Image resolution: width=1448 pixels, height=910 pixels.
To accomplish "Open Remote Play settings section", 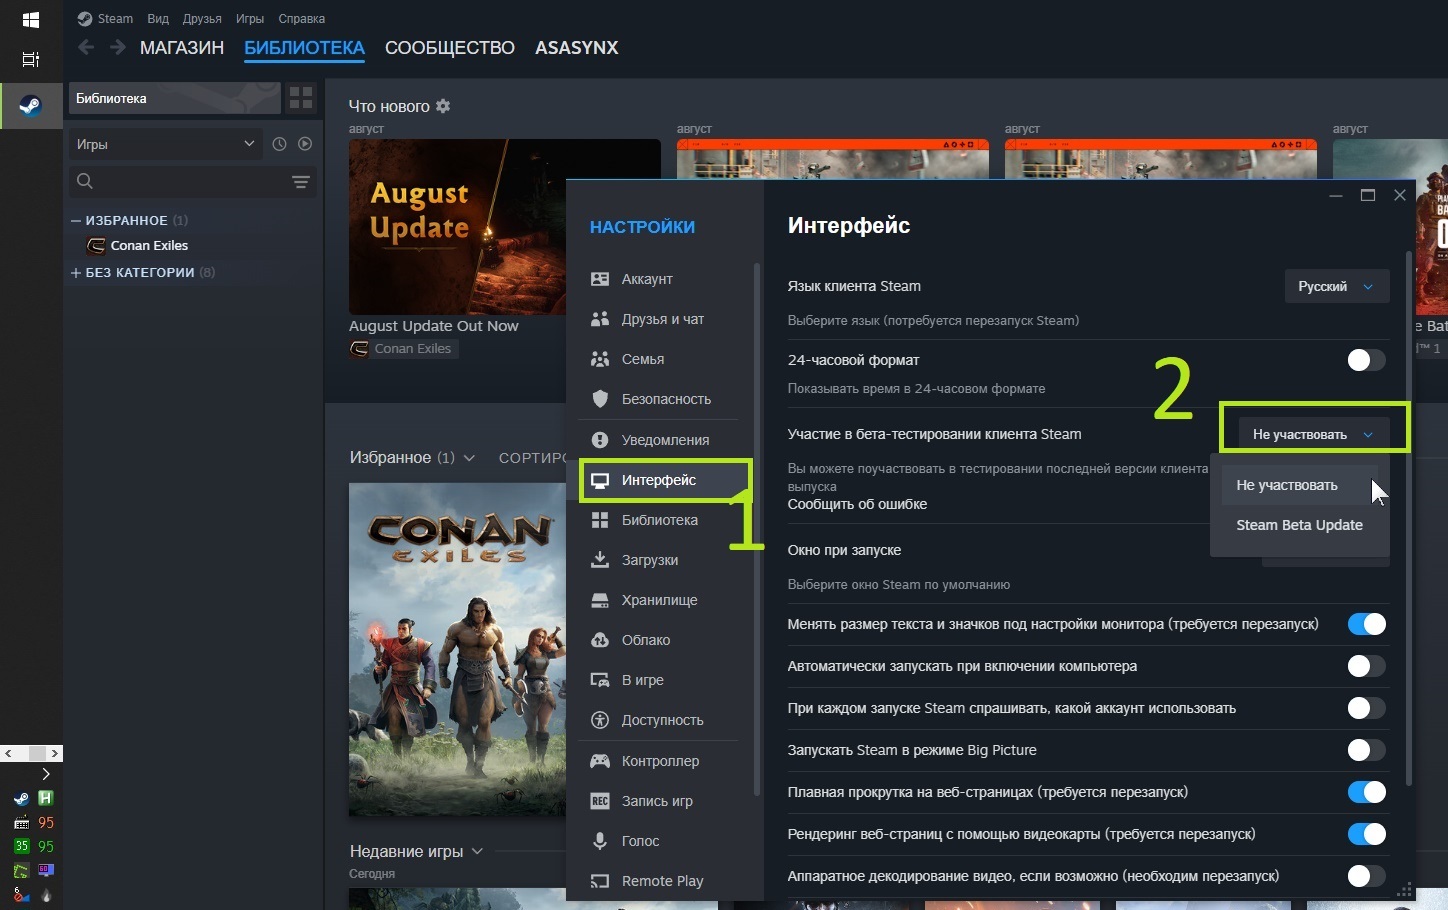I will (x=663, y=881).
